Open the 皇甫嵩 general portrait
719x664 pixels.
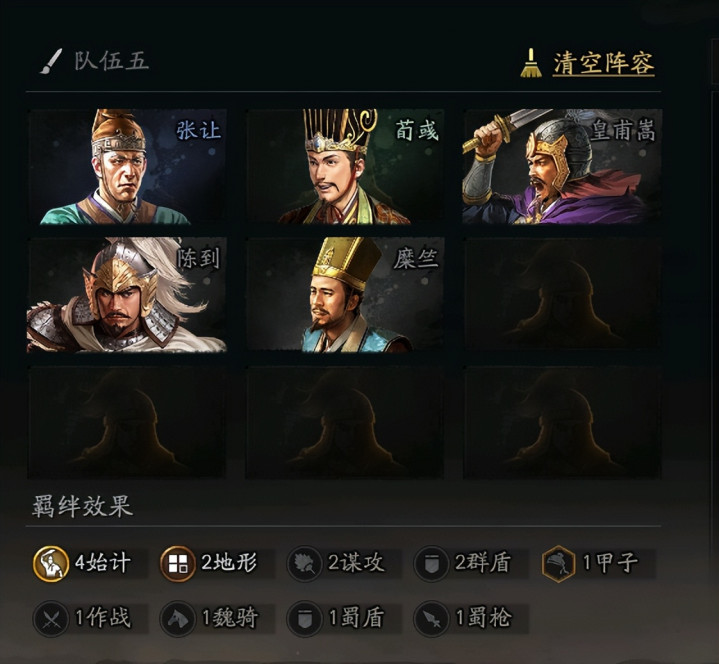click(x=562, y=166)
